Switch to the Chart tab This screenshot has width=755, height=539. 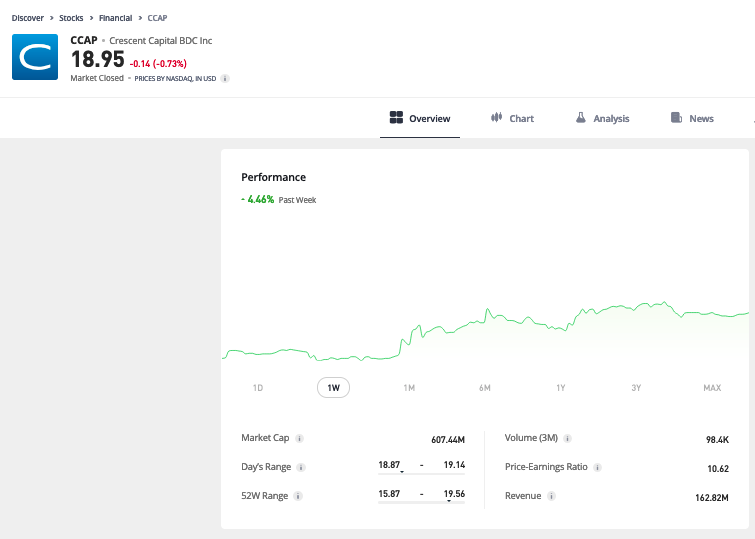coord(512,118)
